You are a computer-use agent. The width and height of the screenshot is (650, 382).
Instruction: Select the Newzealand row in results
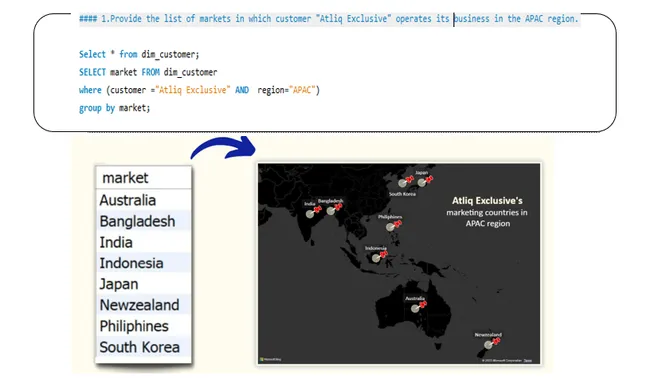pos(143,305)
